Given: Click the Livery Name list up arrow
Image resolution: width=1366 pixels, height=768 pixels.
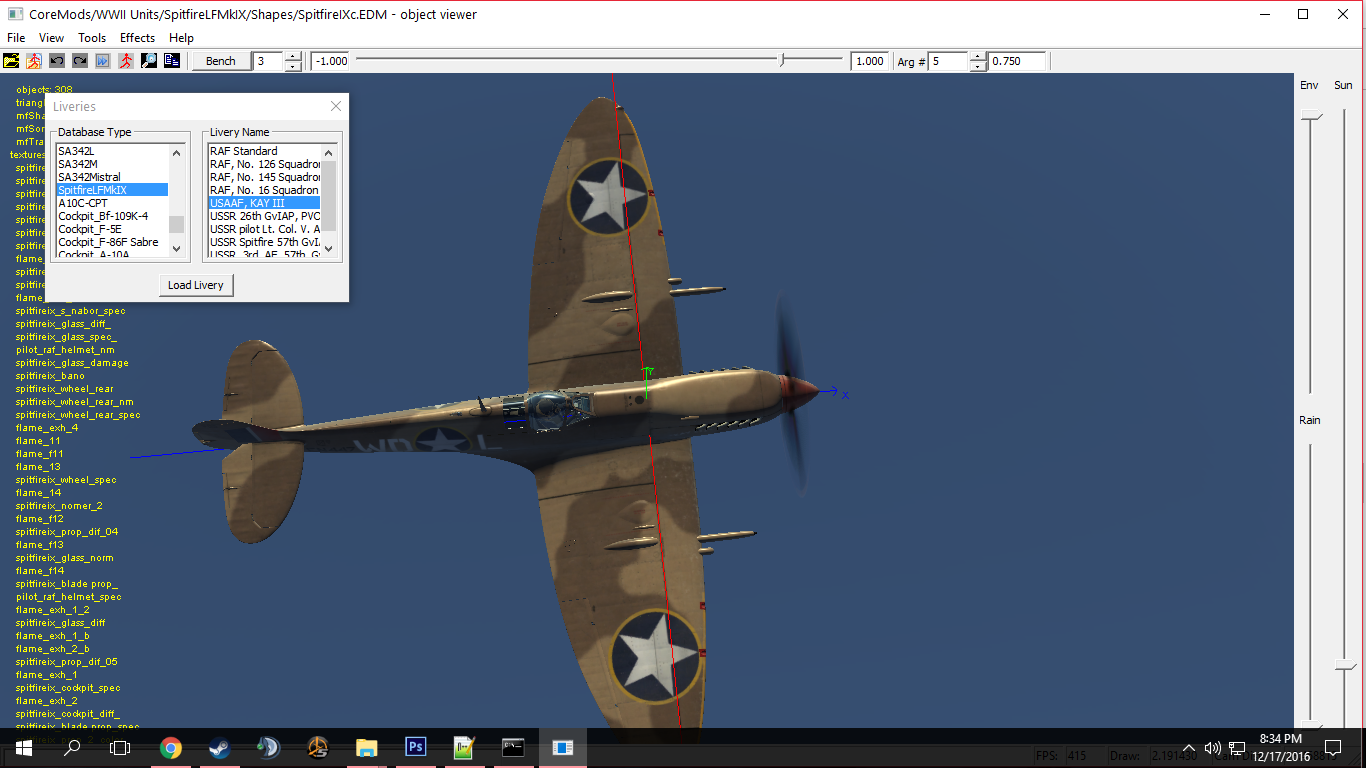Looking at the screenshot, I should tap(329, 153).
